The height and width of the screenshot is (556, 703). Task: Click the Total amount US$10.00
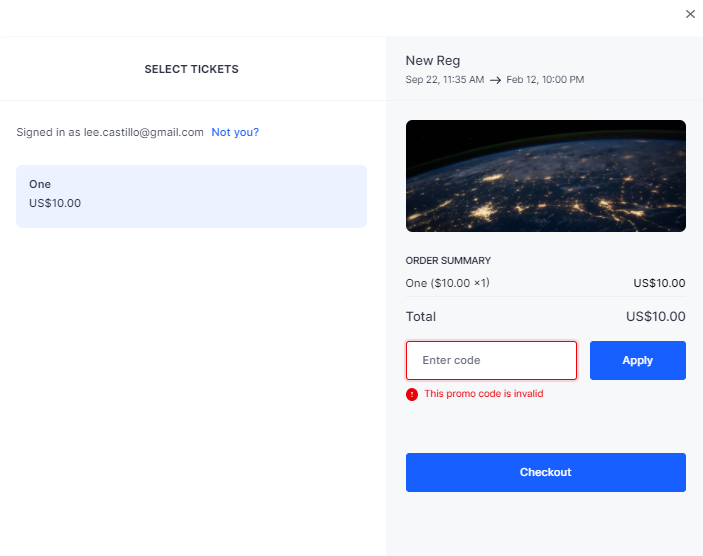pos(655,317)
